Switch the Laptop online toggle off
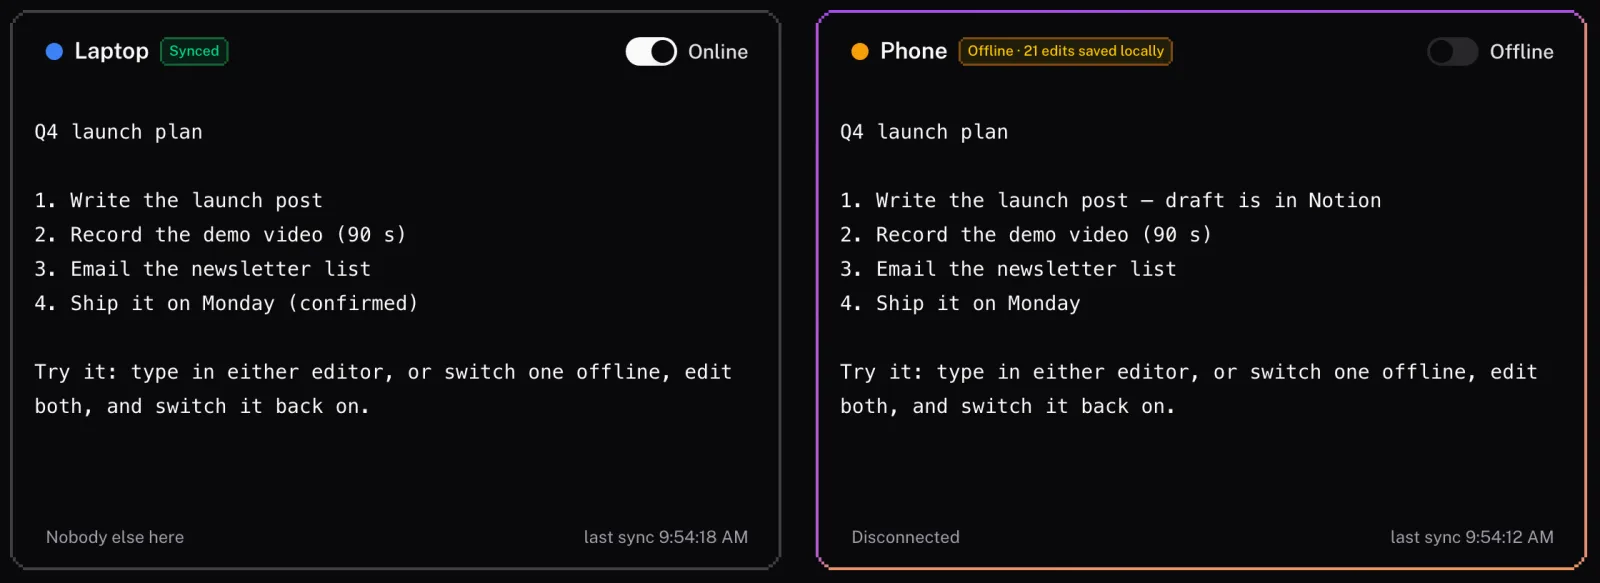Image resolution: width=1600 pixels, height=583 pixels. [x=651, y=51]
